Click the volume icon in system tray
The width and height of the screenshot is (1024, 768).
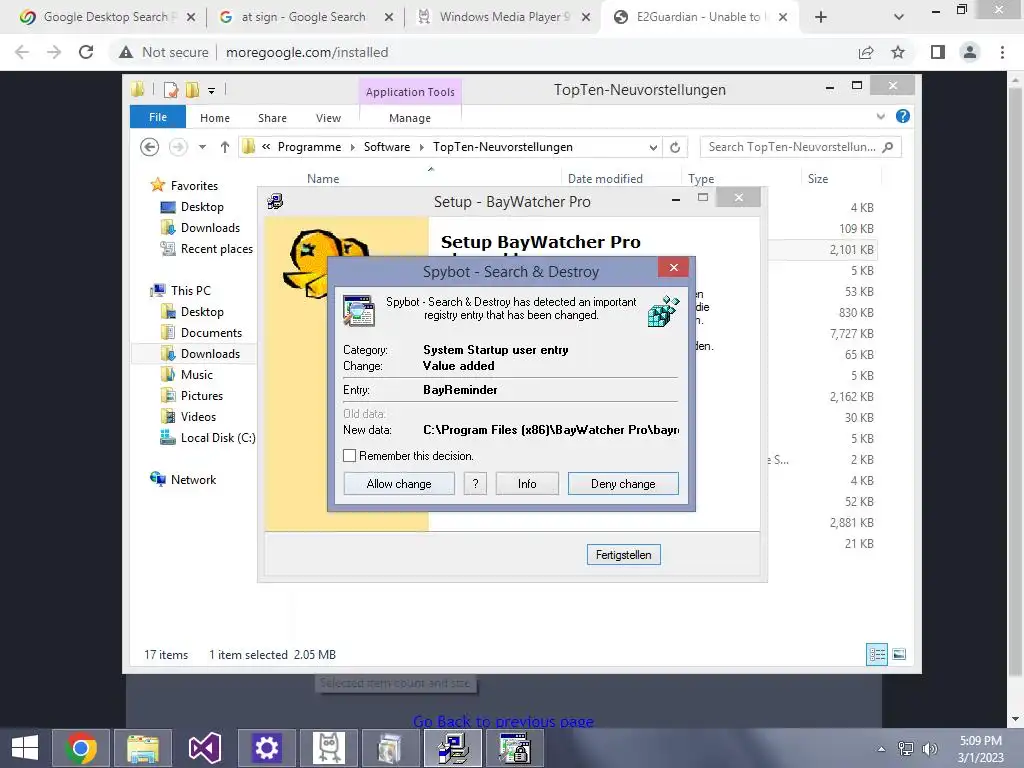(929, 749)
